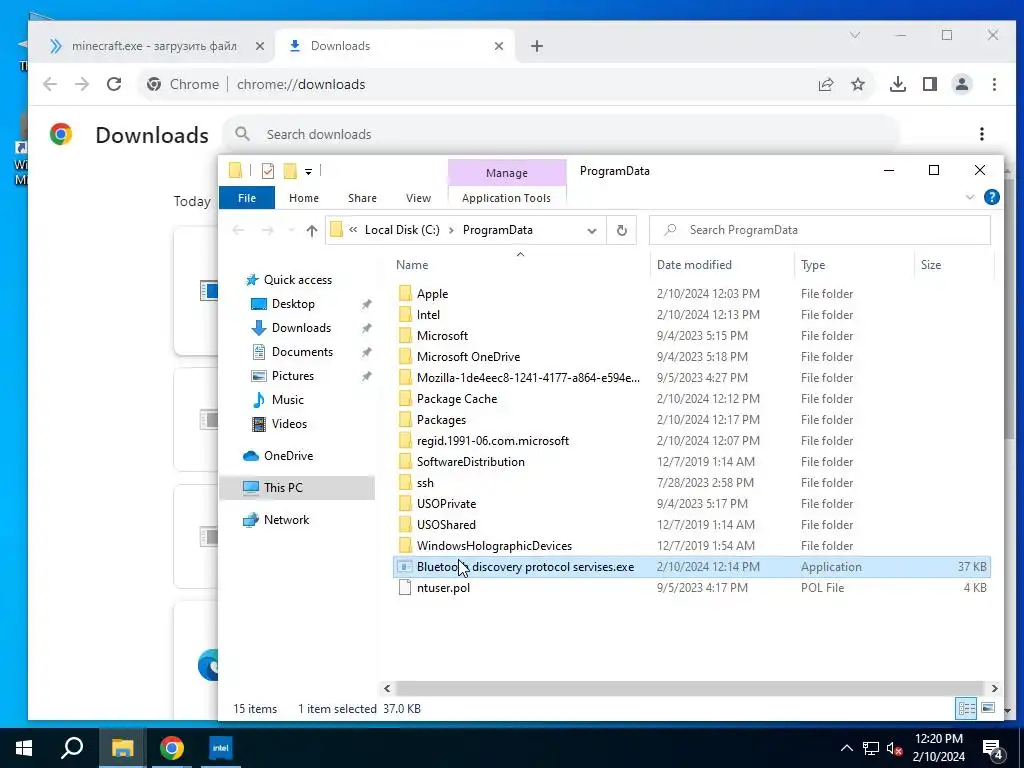1024x768 pixels.
Task: Open Chrome profile avatar
Action: coord(961,84)
